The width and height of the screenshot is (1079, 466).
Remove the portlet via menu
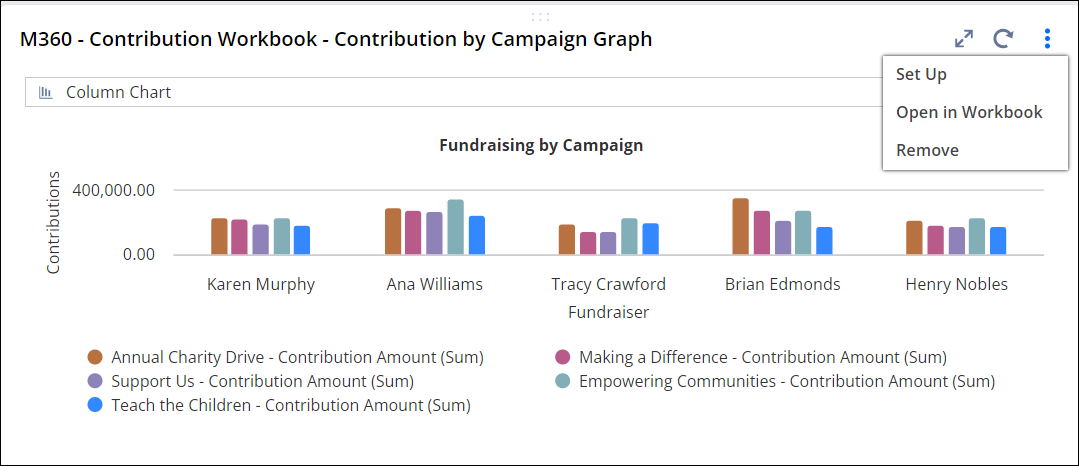click(x=927, y=150)
